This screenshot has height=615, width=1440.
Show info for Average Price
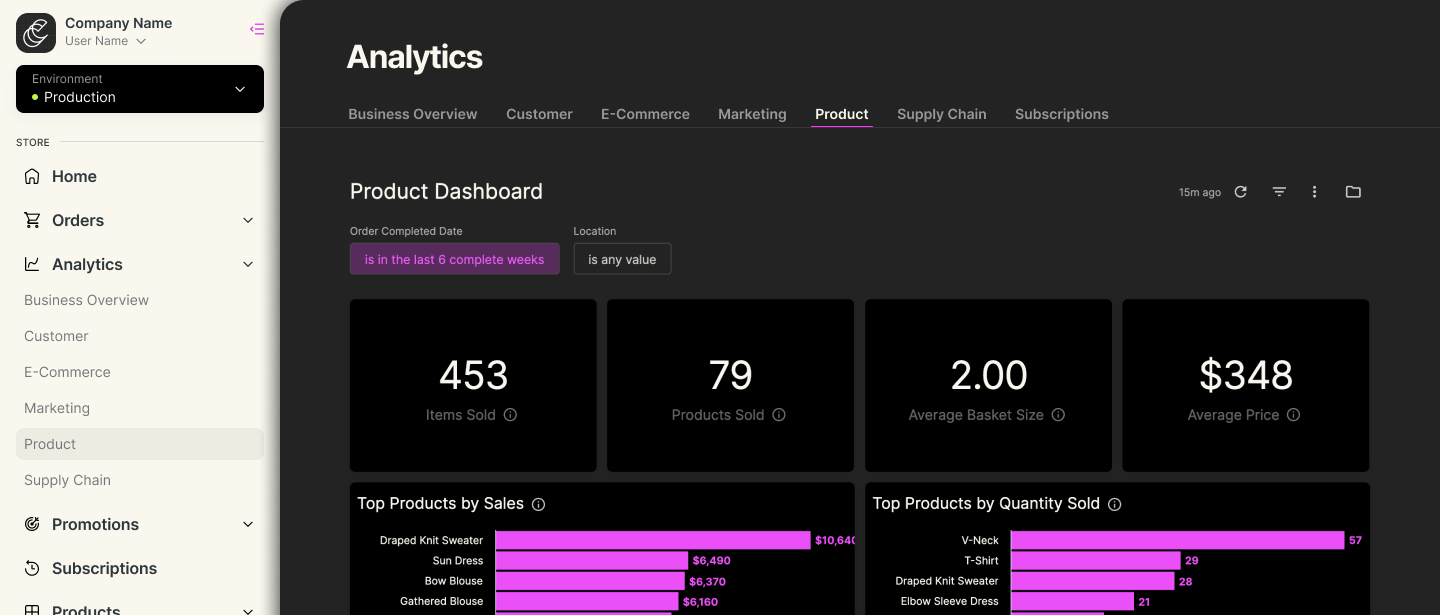click(x=1293, y=415)
